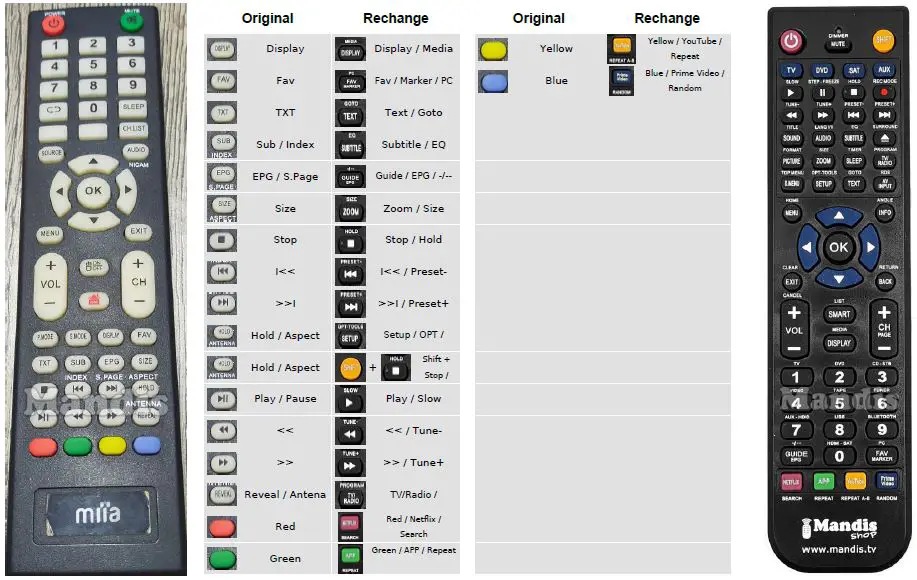Screen dimensions: 917x580
Task: Tap the orange SHIFT button
Action: (x=884, y=41)
